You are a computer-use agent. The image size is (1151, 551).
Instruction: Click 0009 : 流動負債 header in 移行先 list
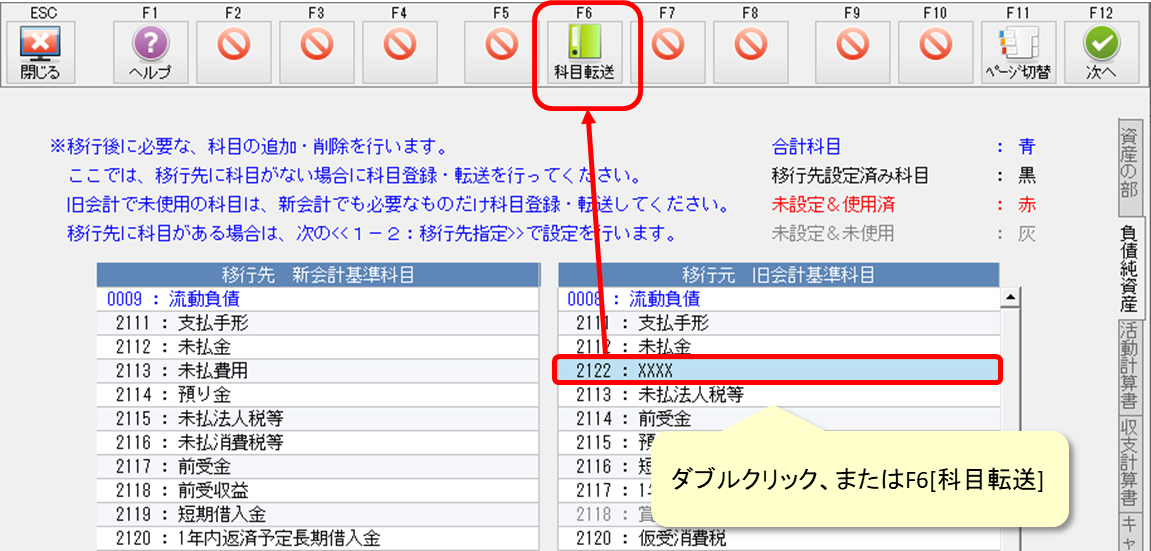[318, 298]
